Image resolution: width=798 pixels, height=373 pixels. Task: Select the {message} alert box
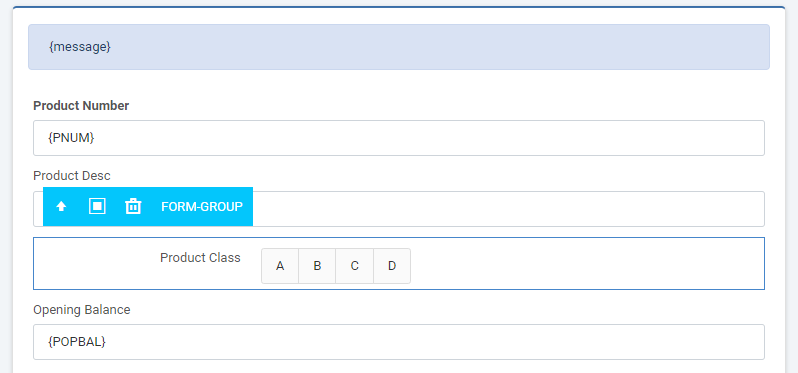[399, 47]
